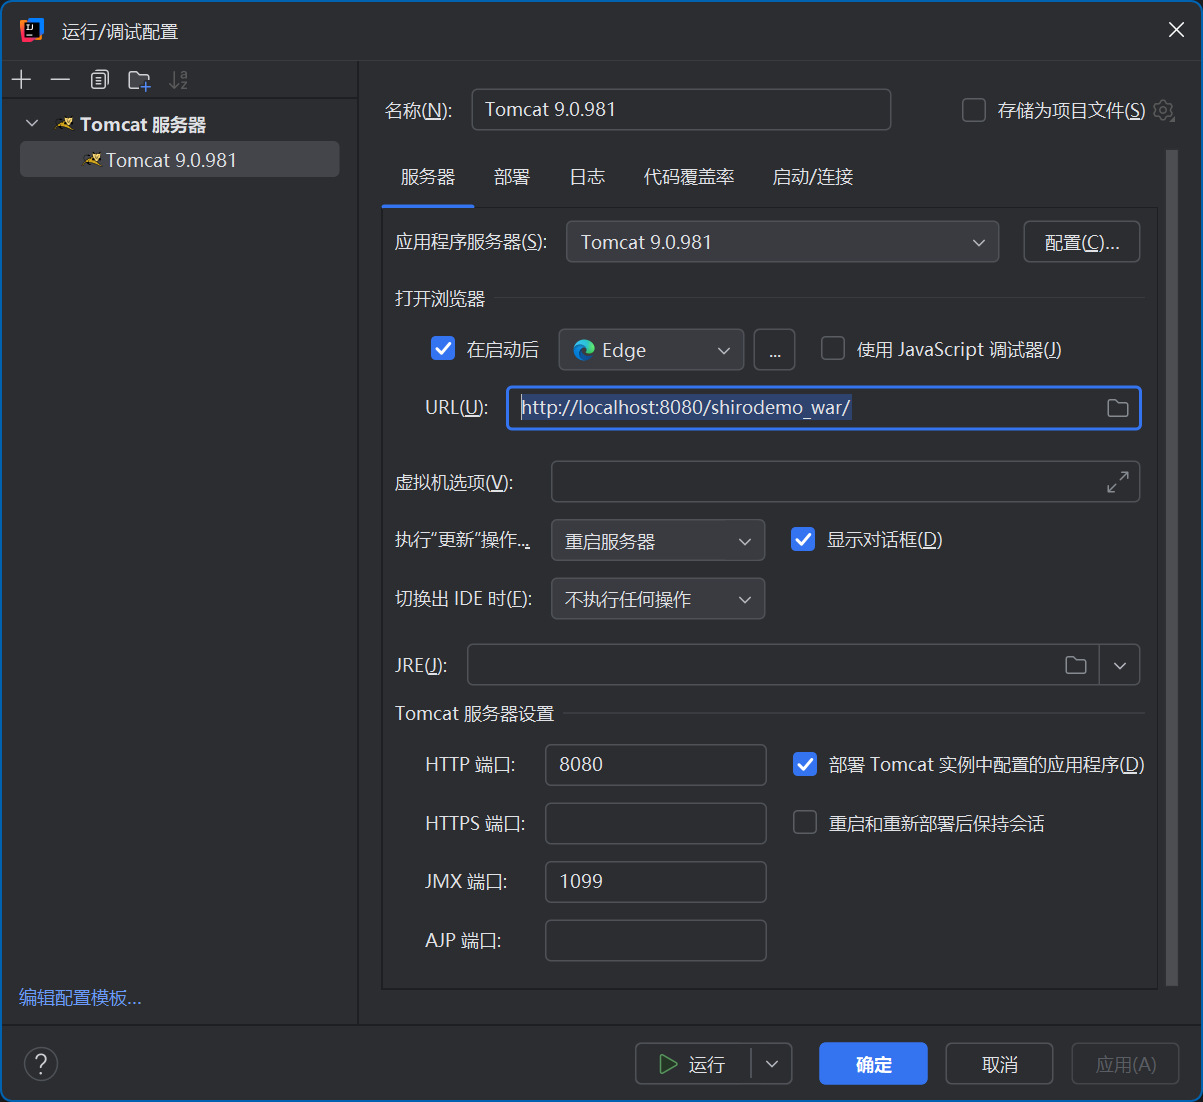This screenshot has width=1203, height=1102.
Task: Click the 确定 button
Action: [x=873, y=1064]
